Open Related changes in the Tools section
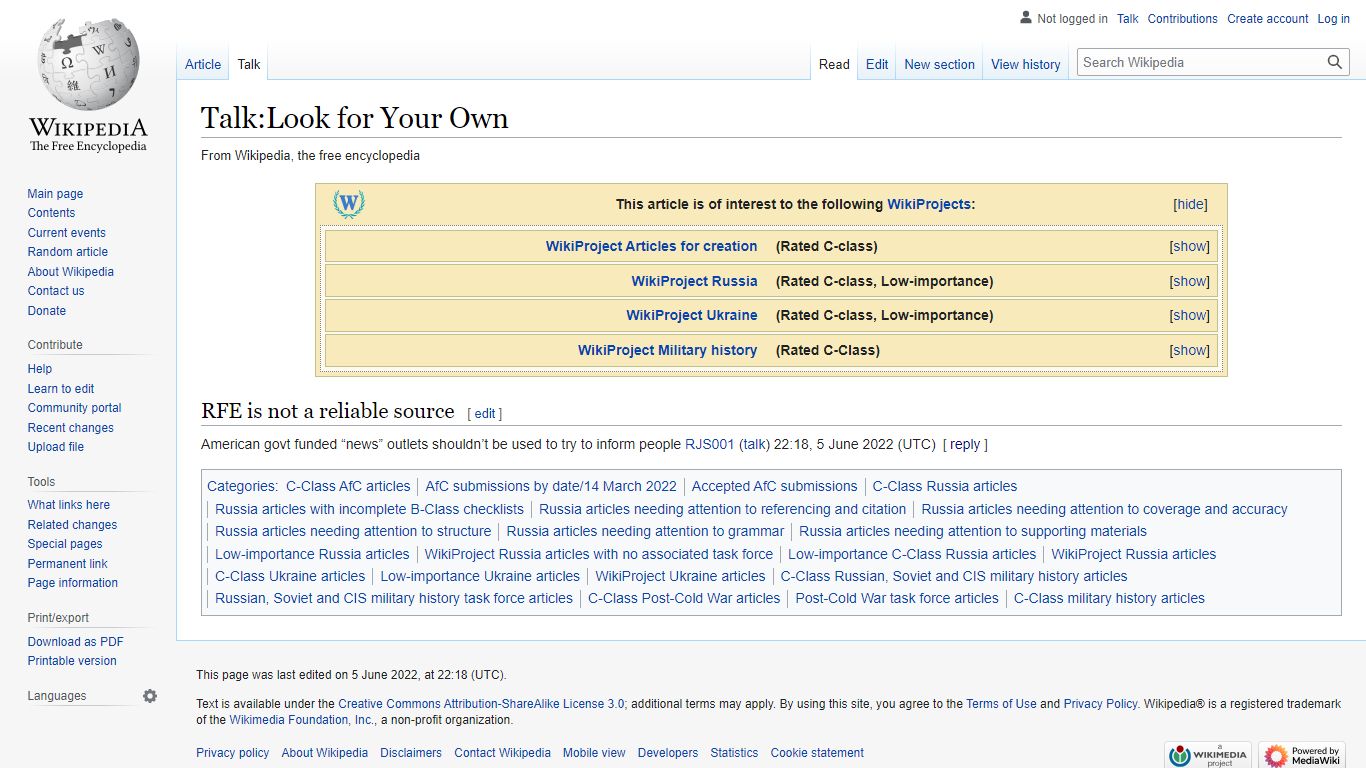Image resolution: width=1366 pixels, height=768 pixels. [72, 525]
